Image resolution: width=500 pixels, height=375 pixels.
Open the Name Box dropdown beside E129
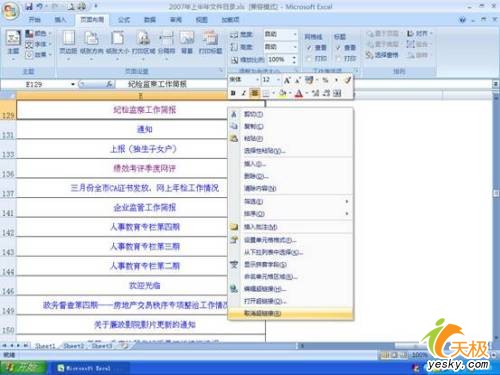[x=73, y=85]
